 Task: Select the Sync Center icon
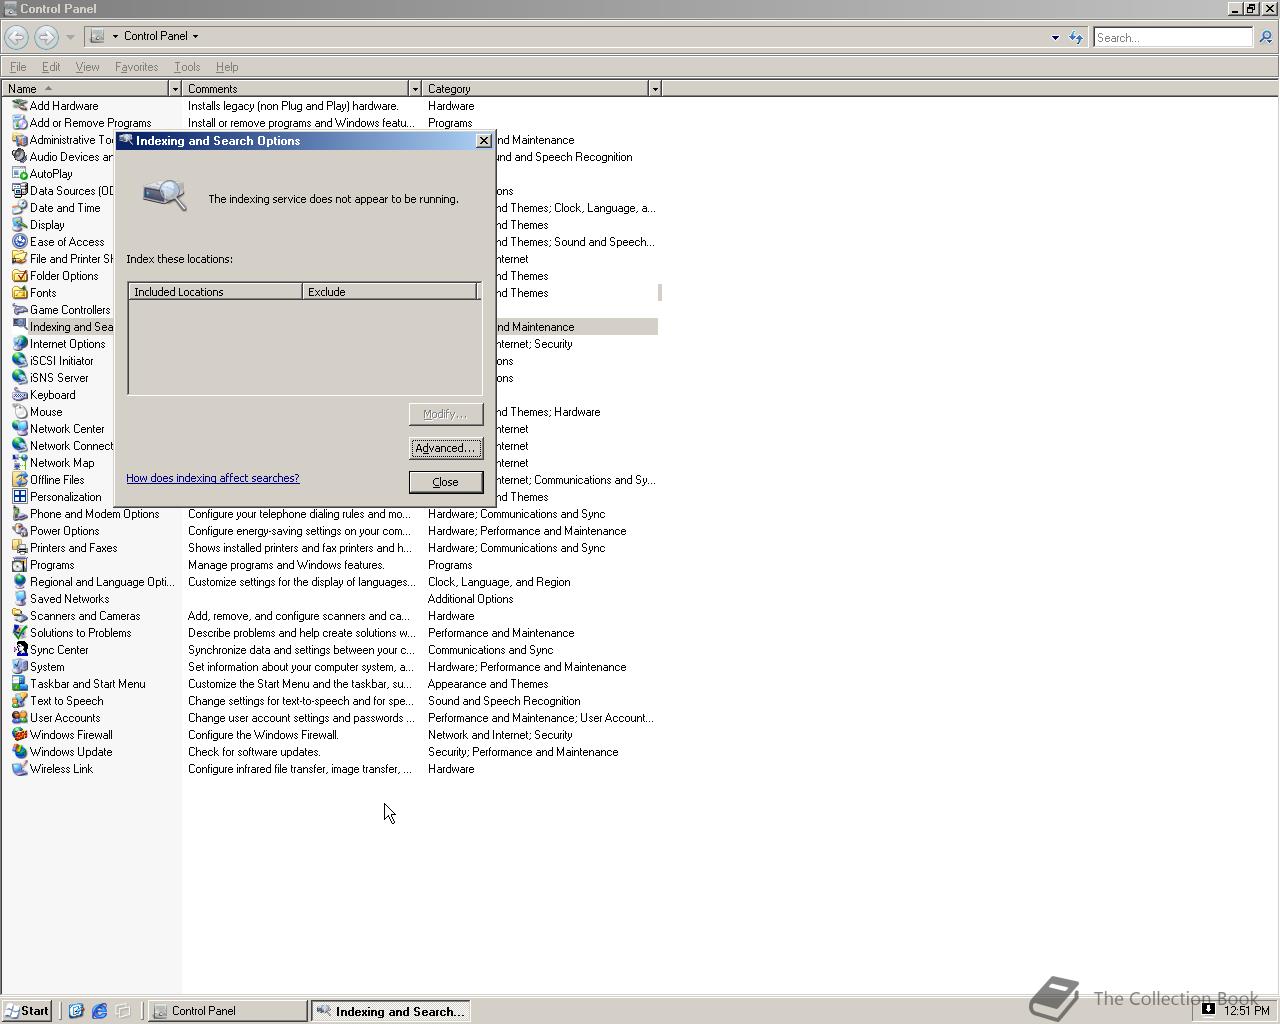tap(20, 650)
